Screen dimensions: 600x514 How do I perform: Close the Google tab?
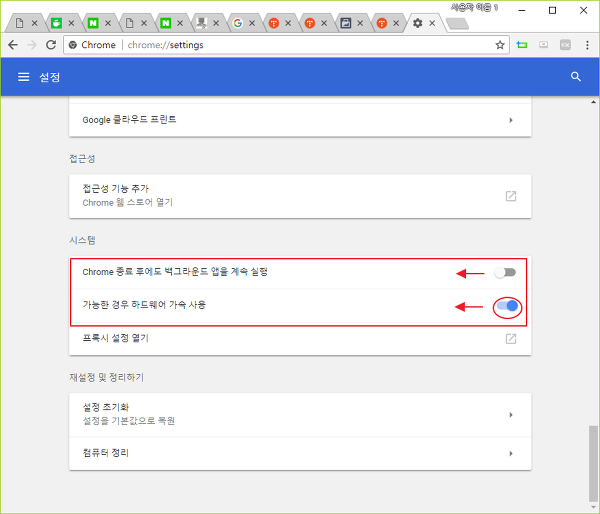tap(252, 23)
